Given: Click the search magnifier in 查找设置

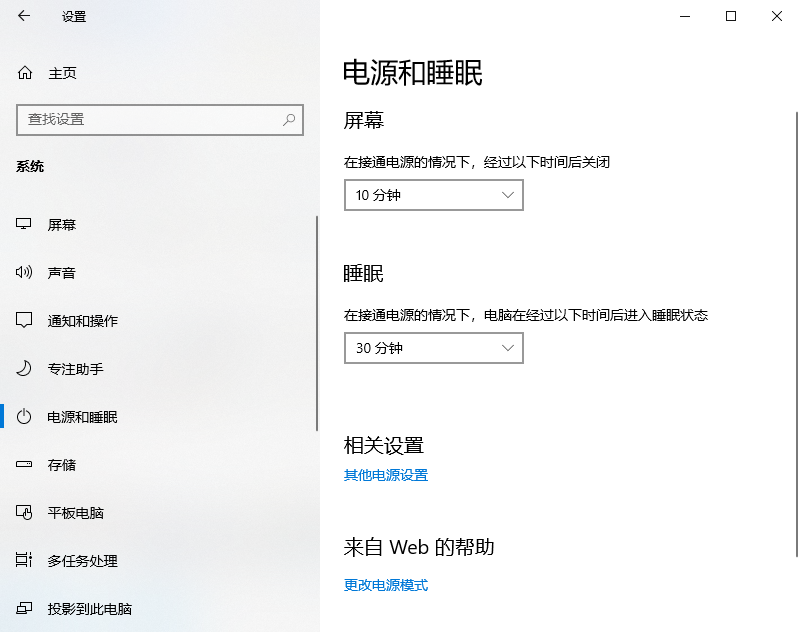Looking at the screenshot, I should coord(289,119).
